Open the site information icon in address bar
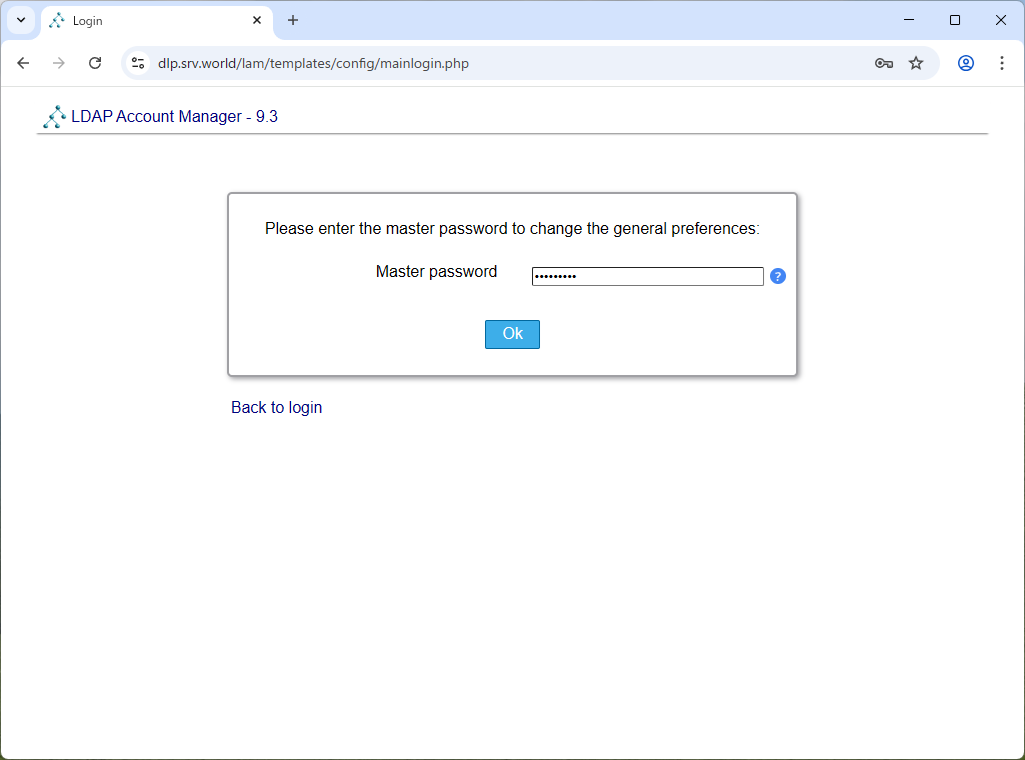 coord(137,62)
